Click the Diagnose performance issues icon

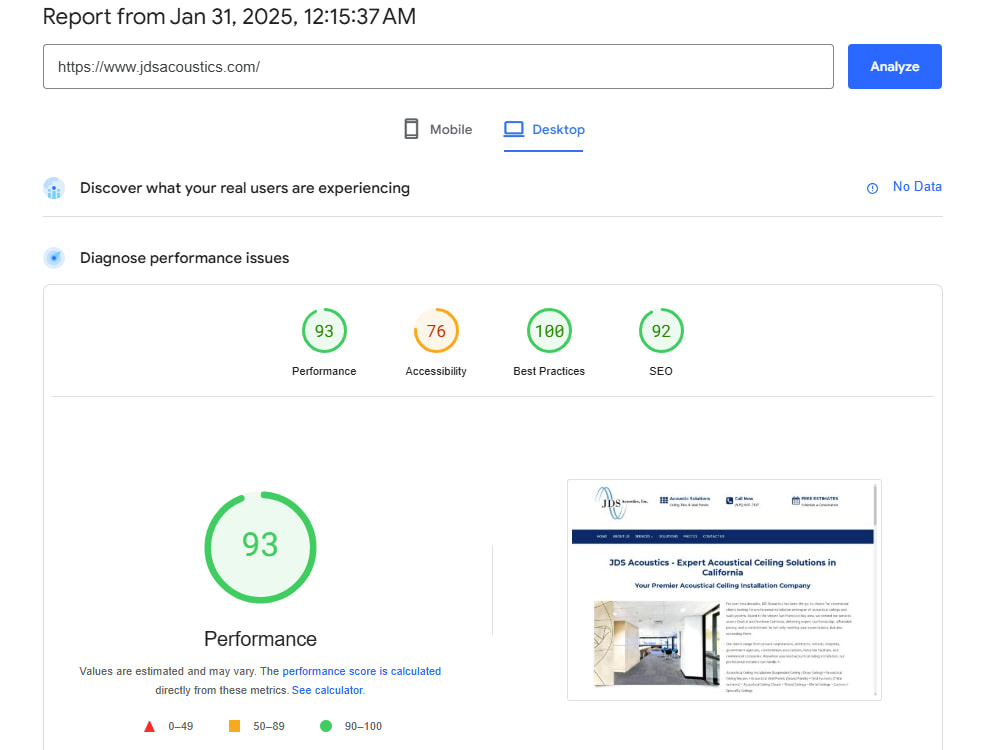click(54, 258)
